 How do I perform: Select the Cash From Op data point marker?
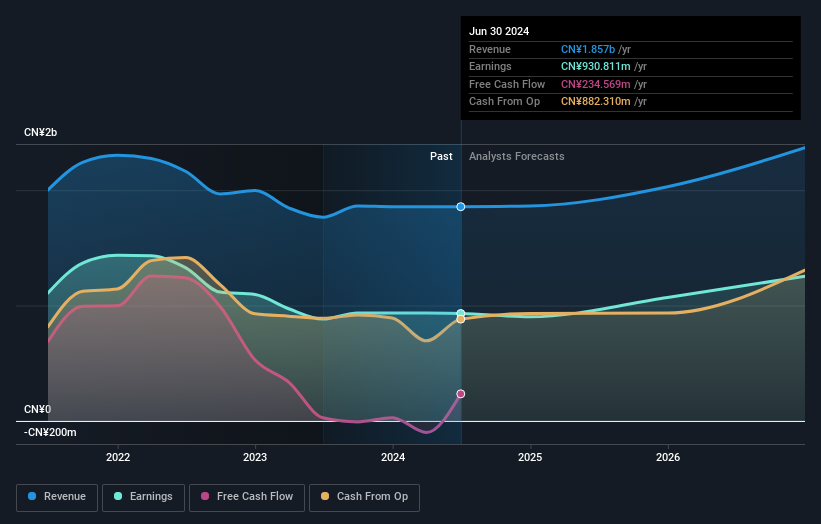(x=461, y=319)
